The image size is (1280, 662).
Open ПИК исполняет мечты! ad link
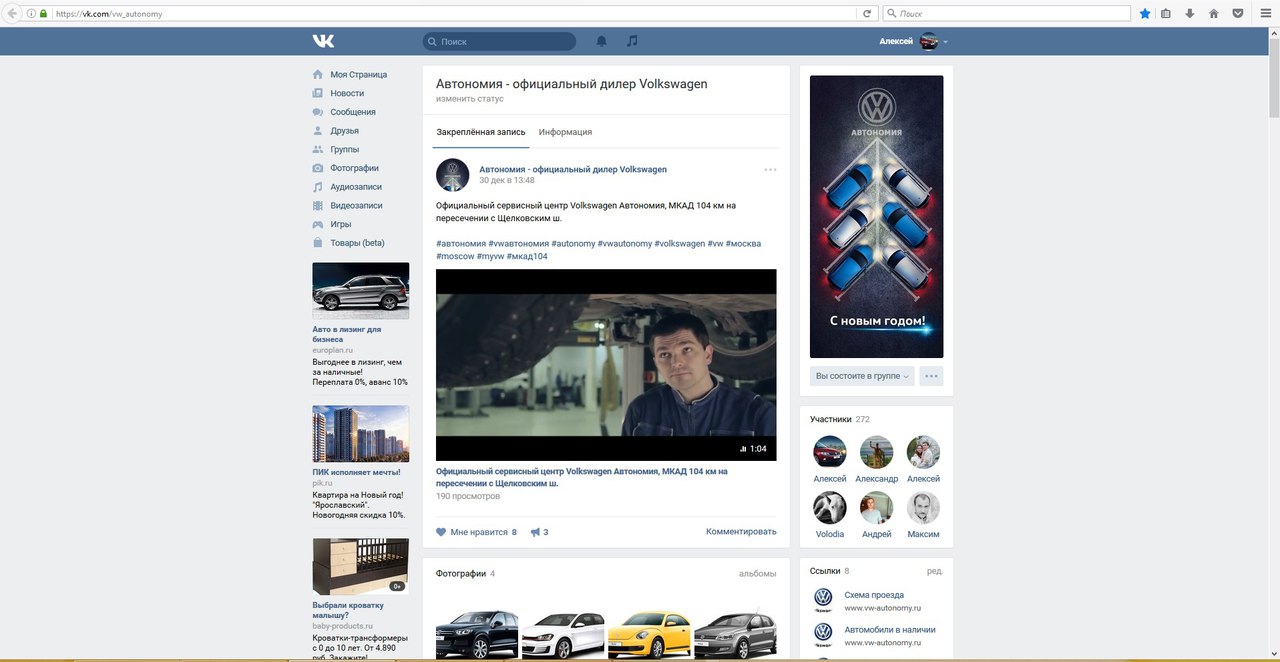coord(356,472)
